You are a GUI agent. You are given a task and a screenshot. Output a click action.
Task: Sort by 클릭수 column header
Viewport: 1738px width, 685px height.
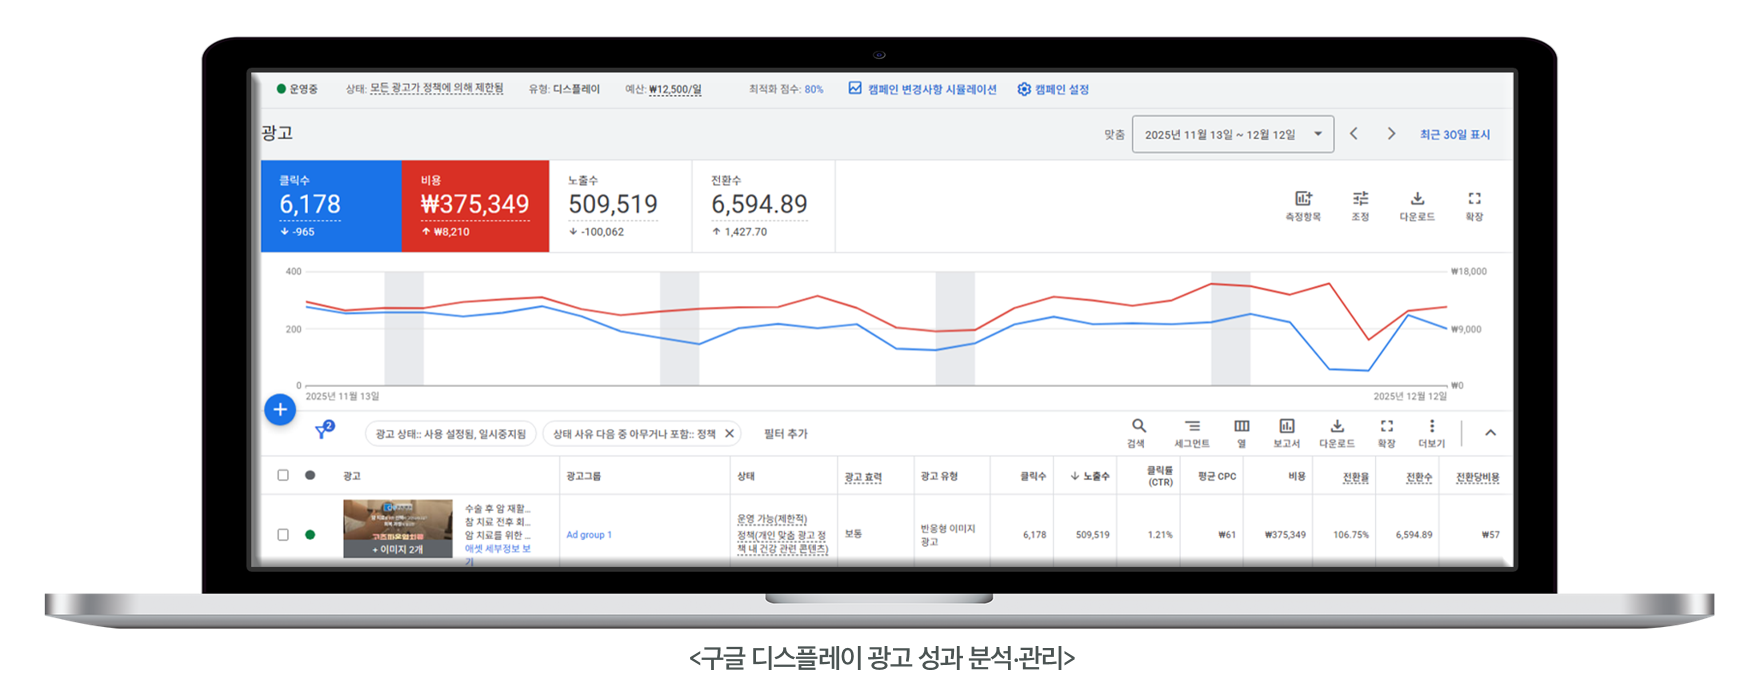[x=1033, y=476]
